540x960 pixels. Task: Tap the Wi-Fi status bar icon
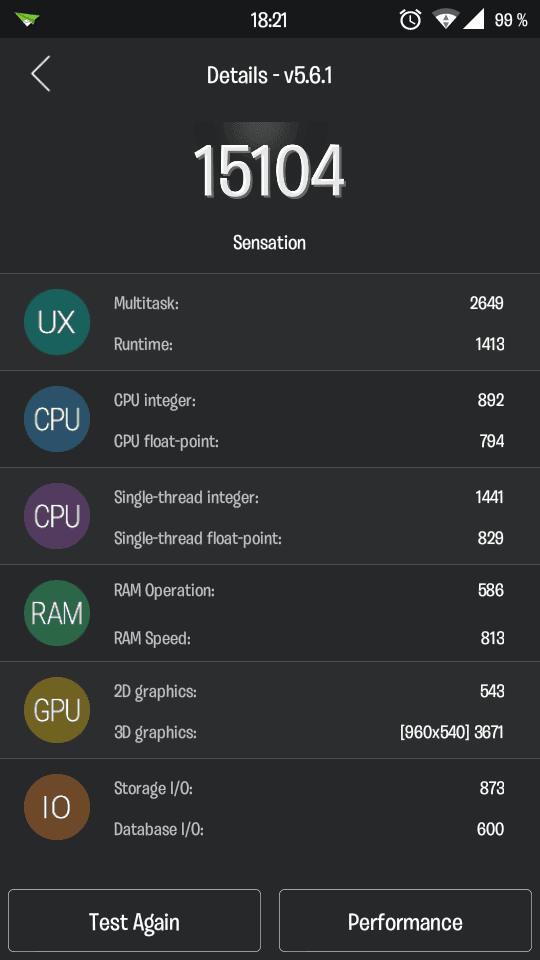click(x=445, y=20)
